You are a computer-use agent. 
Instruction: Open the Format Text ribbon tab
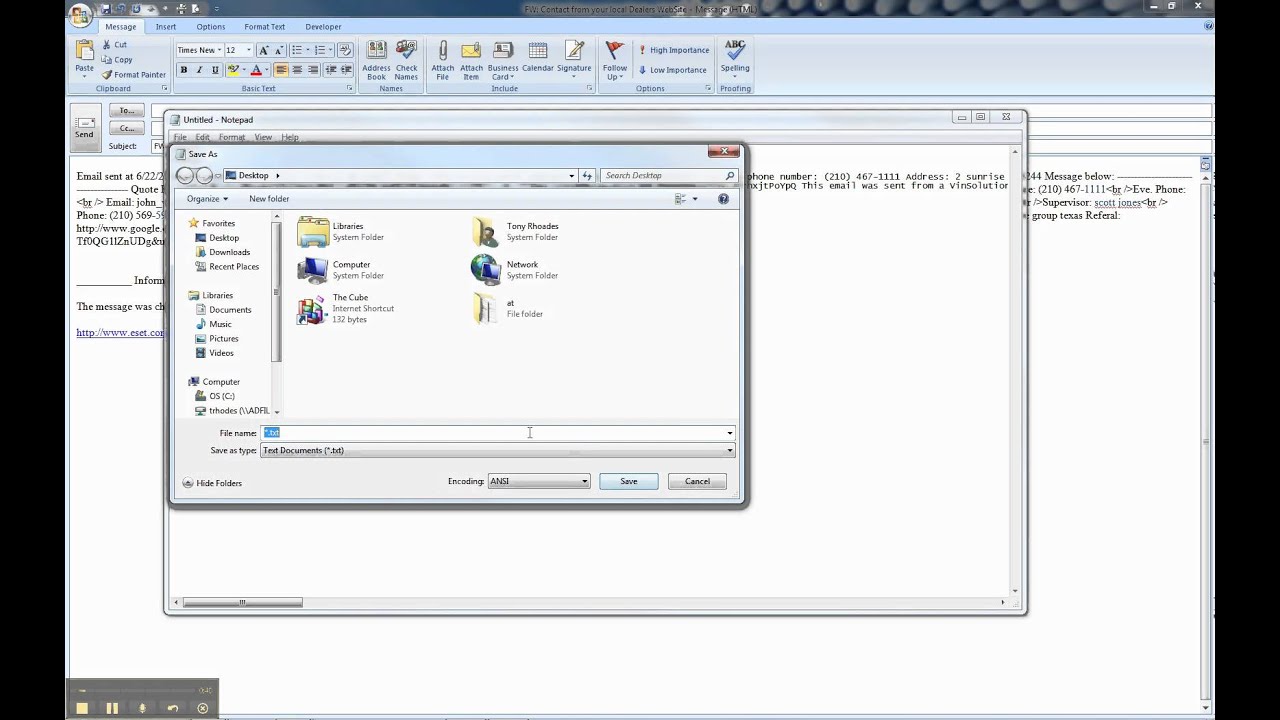[265, 27]
